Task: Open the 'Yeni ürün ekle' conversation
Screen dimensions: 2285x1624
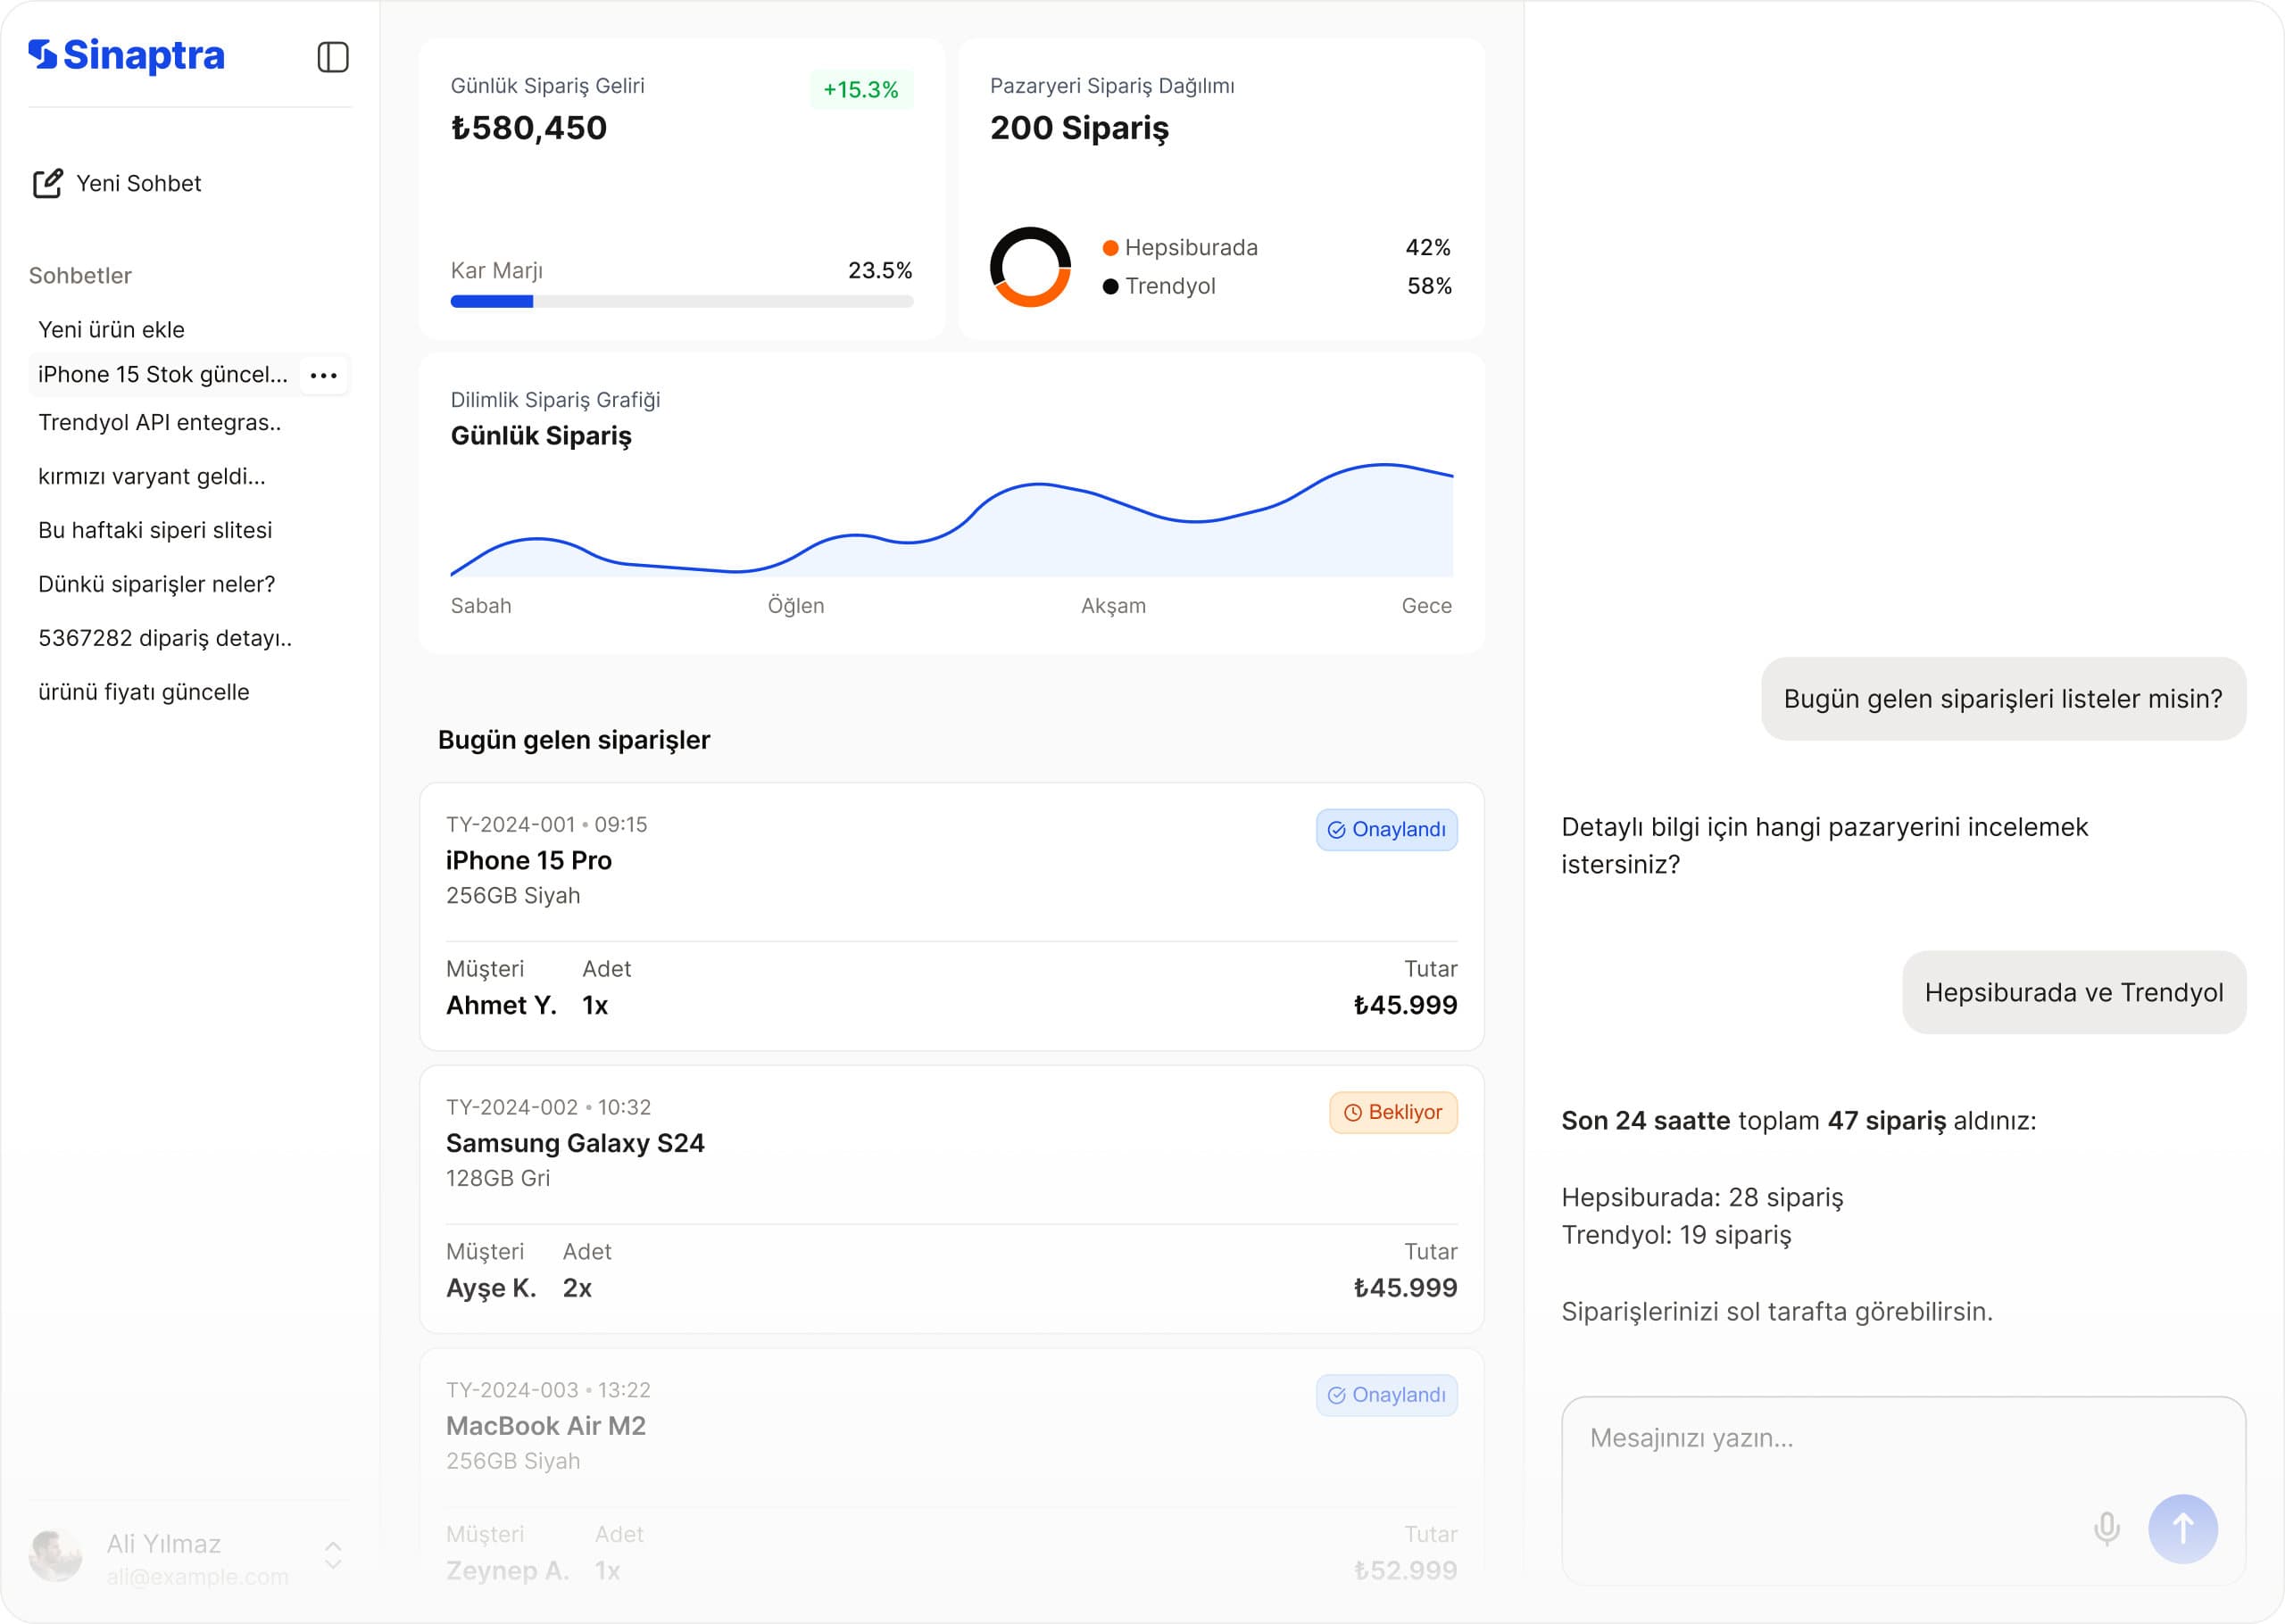Action: [111, 330]
